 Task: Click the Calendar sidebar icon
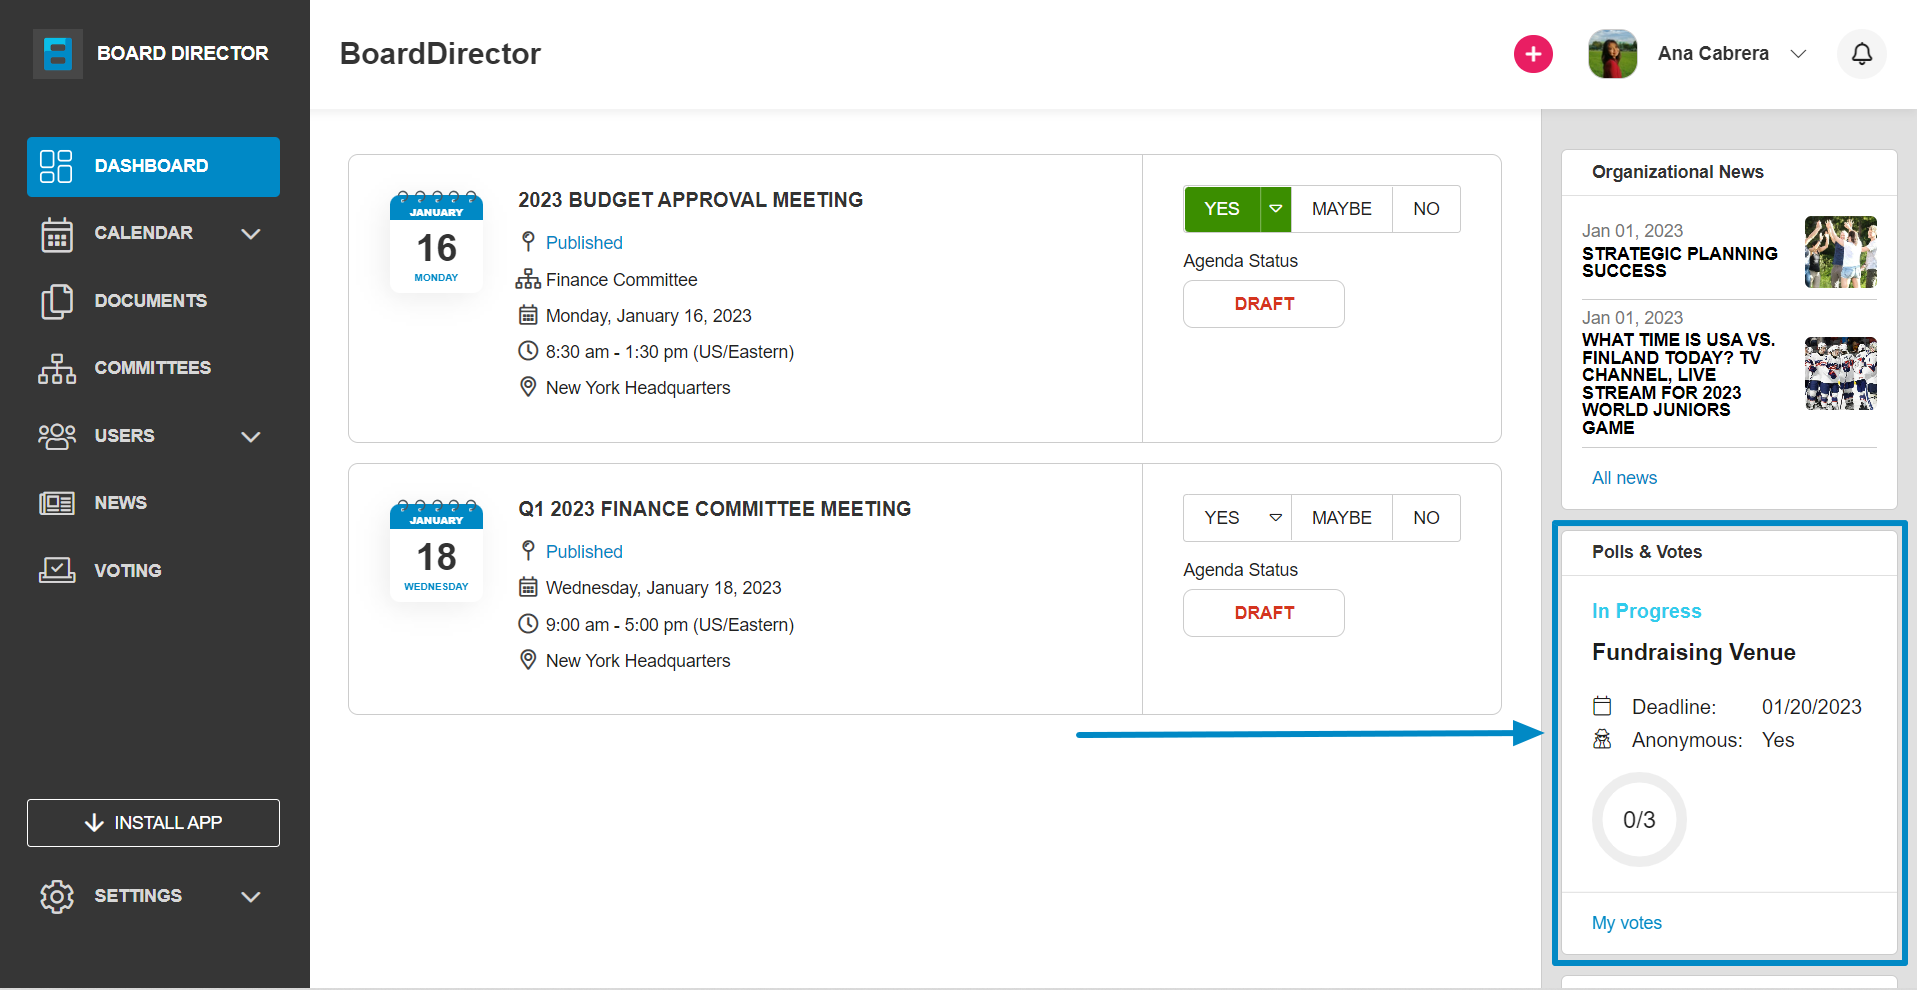pyautogui.click(x=57, y=234)
